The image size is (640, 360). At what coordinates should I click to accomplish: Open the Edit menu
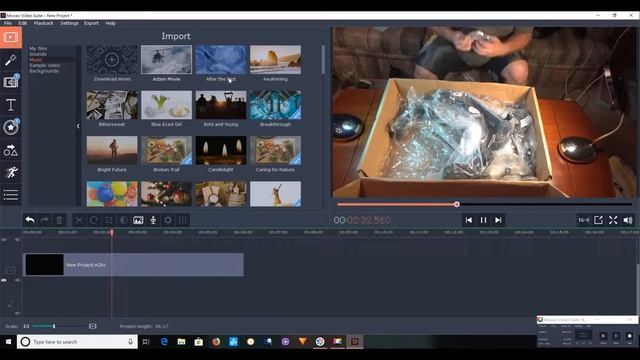tap(22, 23)
